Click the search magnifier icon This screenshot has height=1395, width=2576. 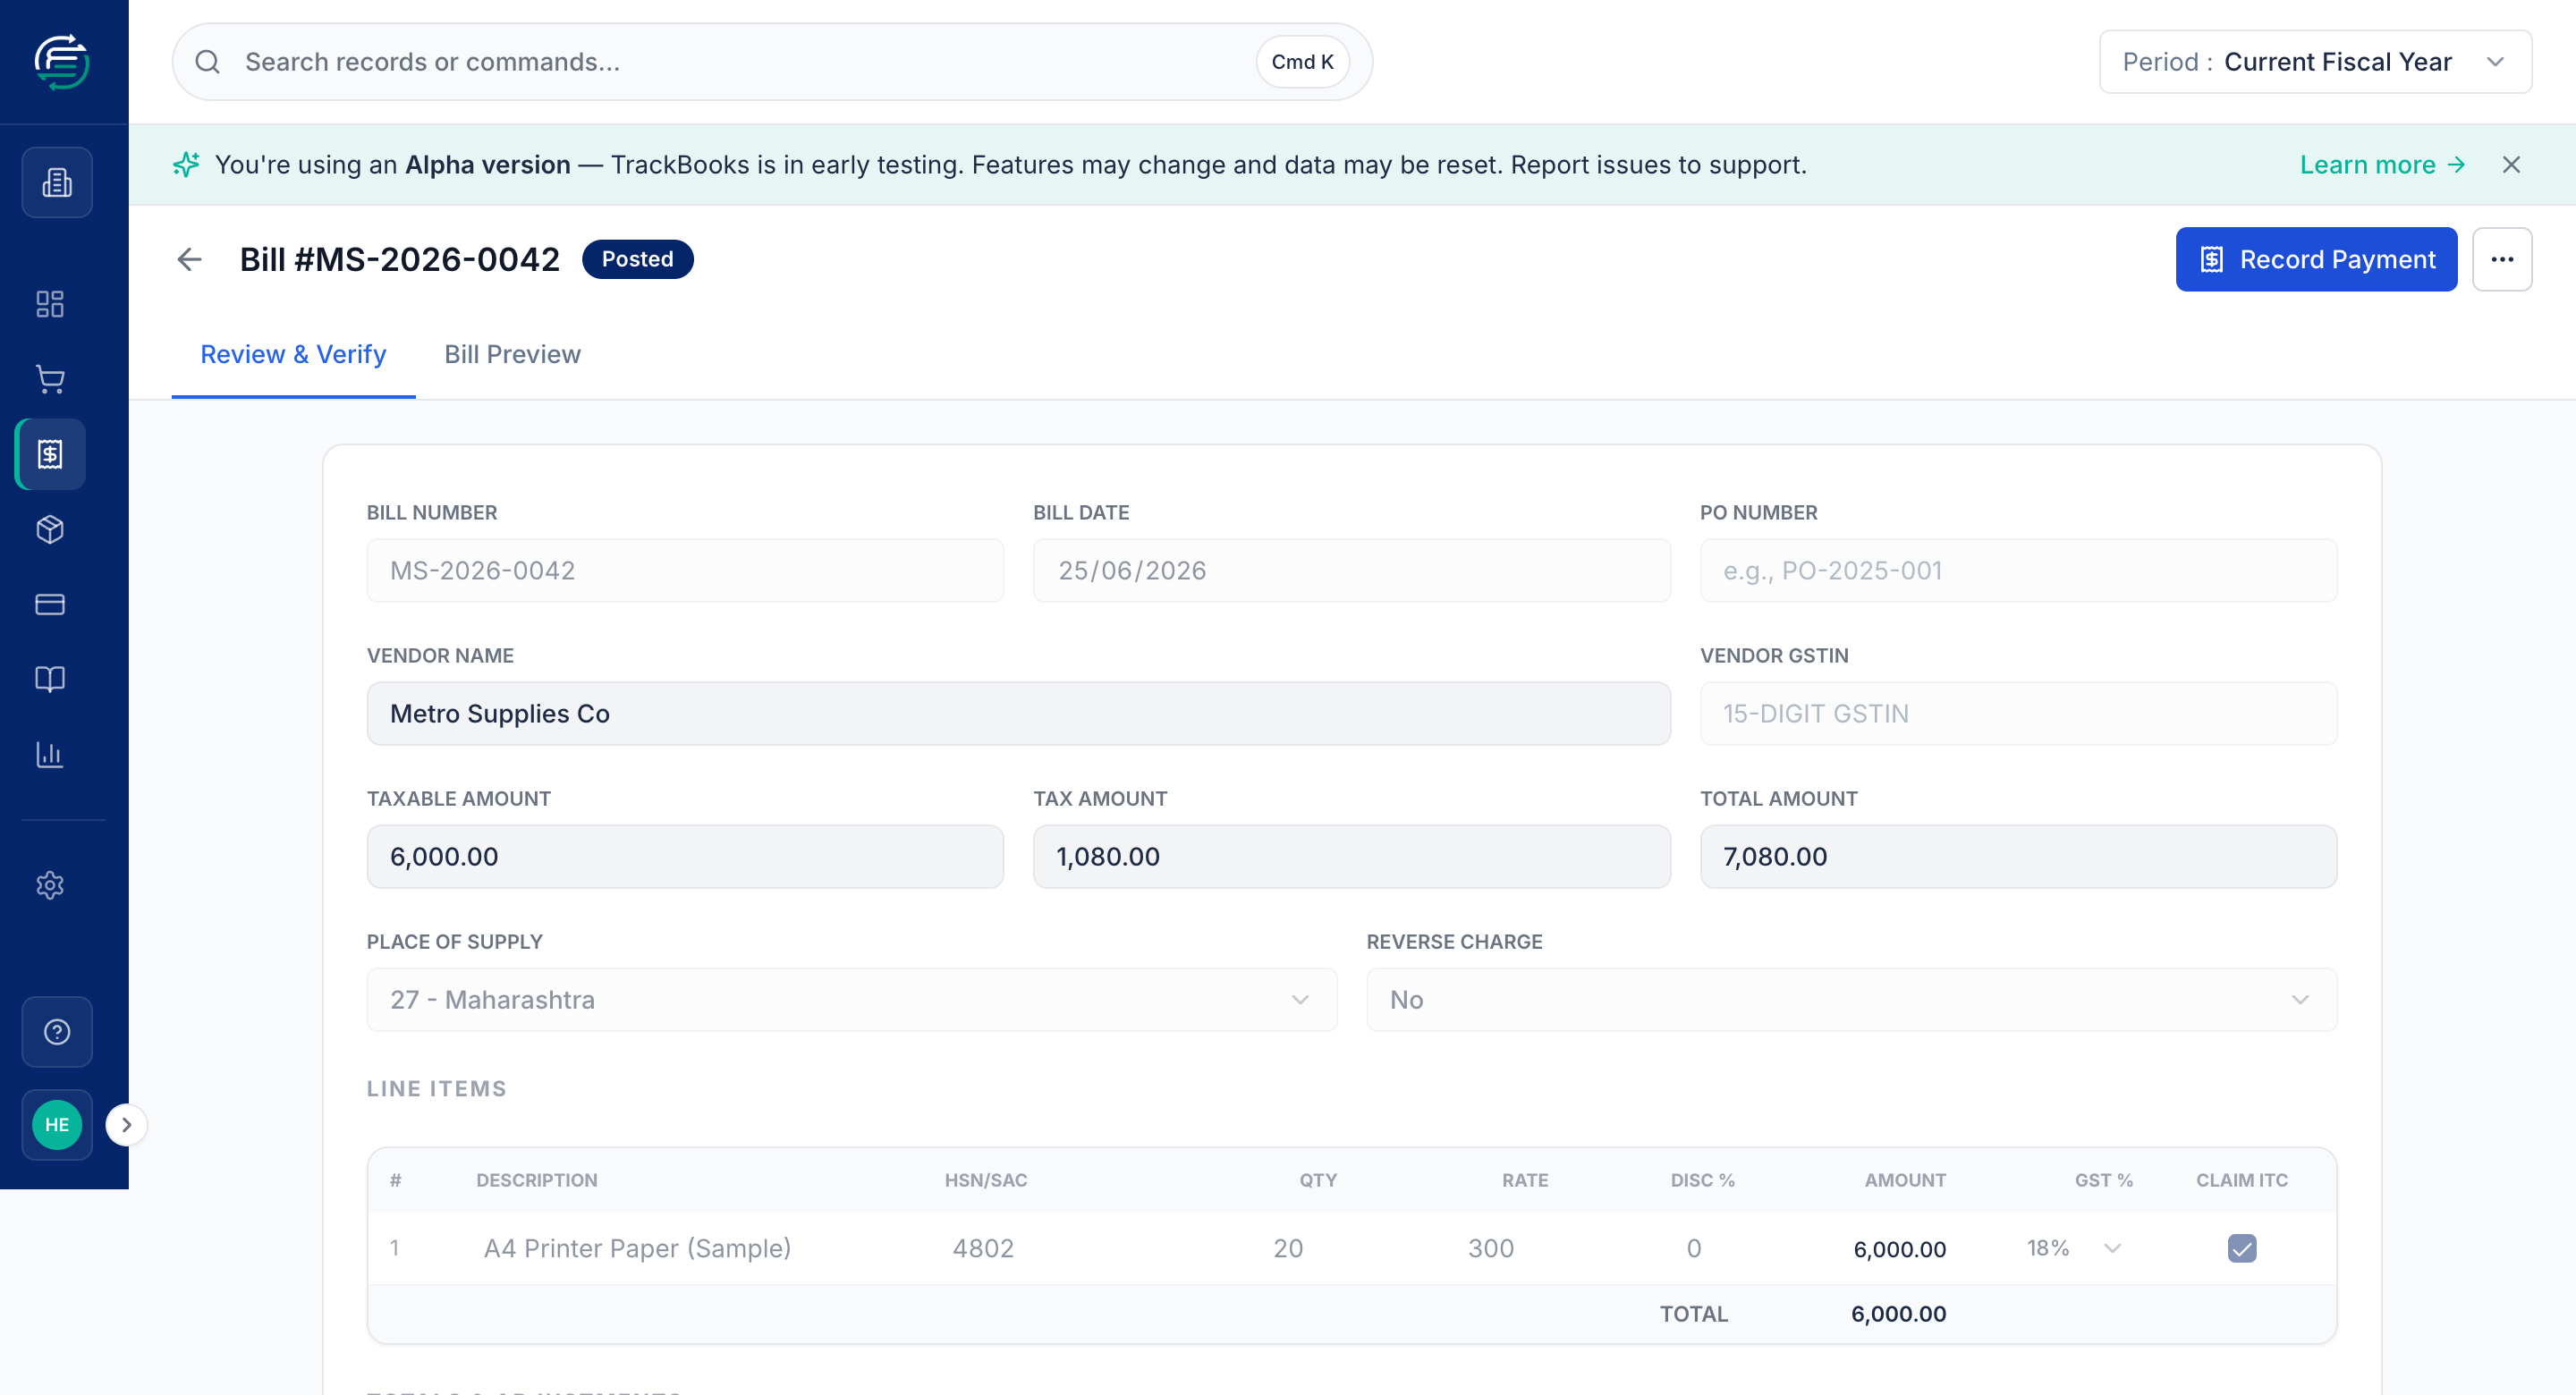(208, 62)
